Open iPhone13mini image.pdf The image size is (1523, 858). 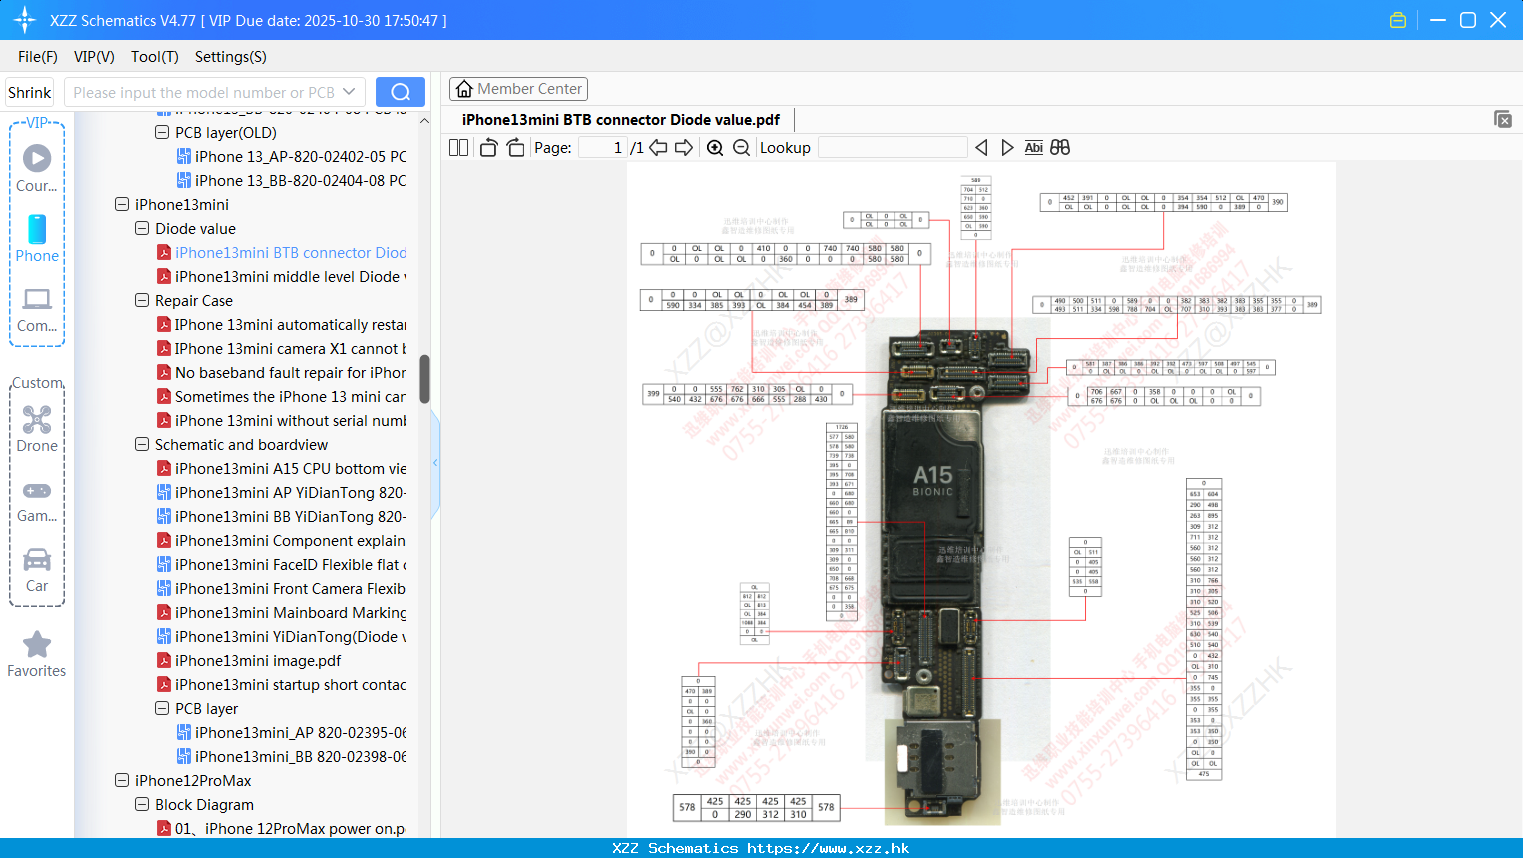click(x=249, y=660)
